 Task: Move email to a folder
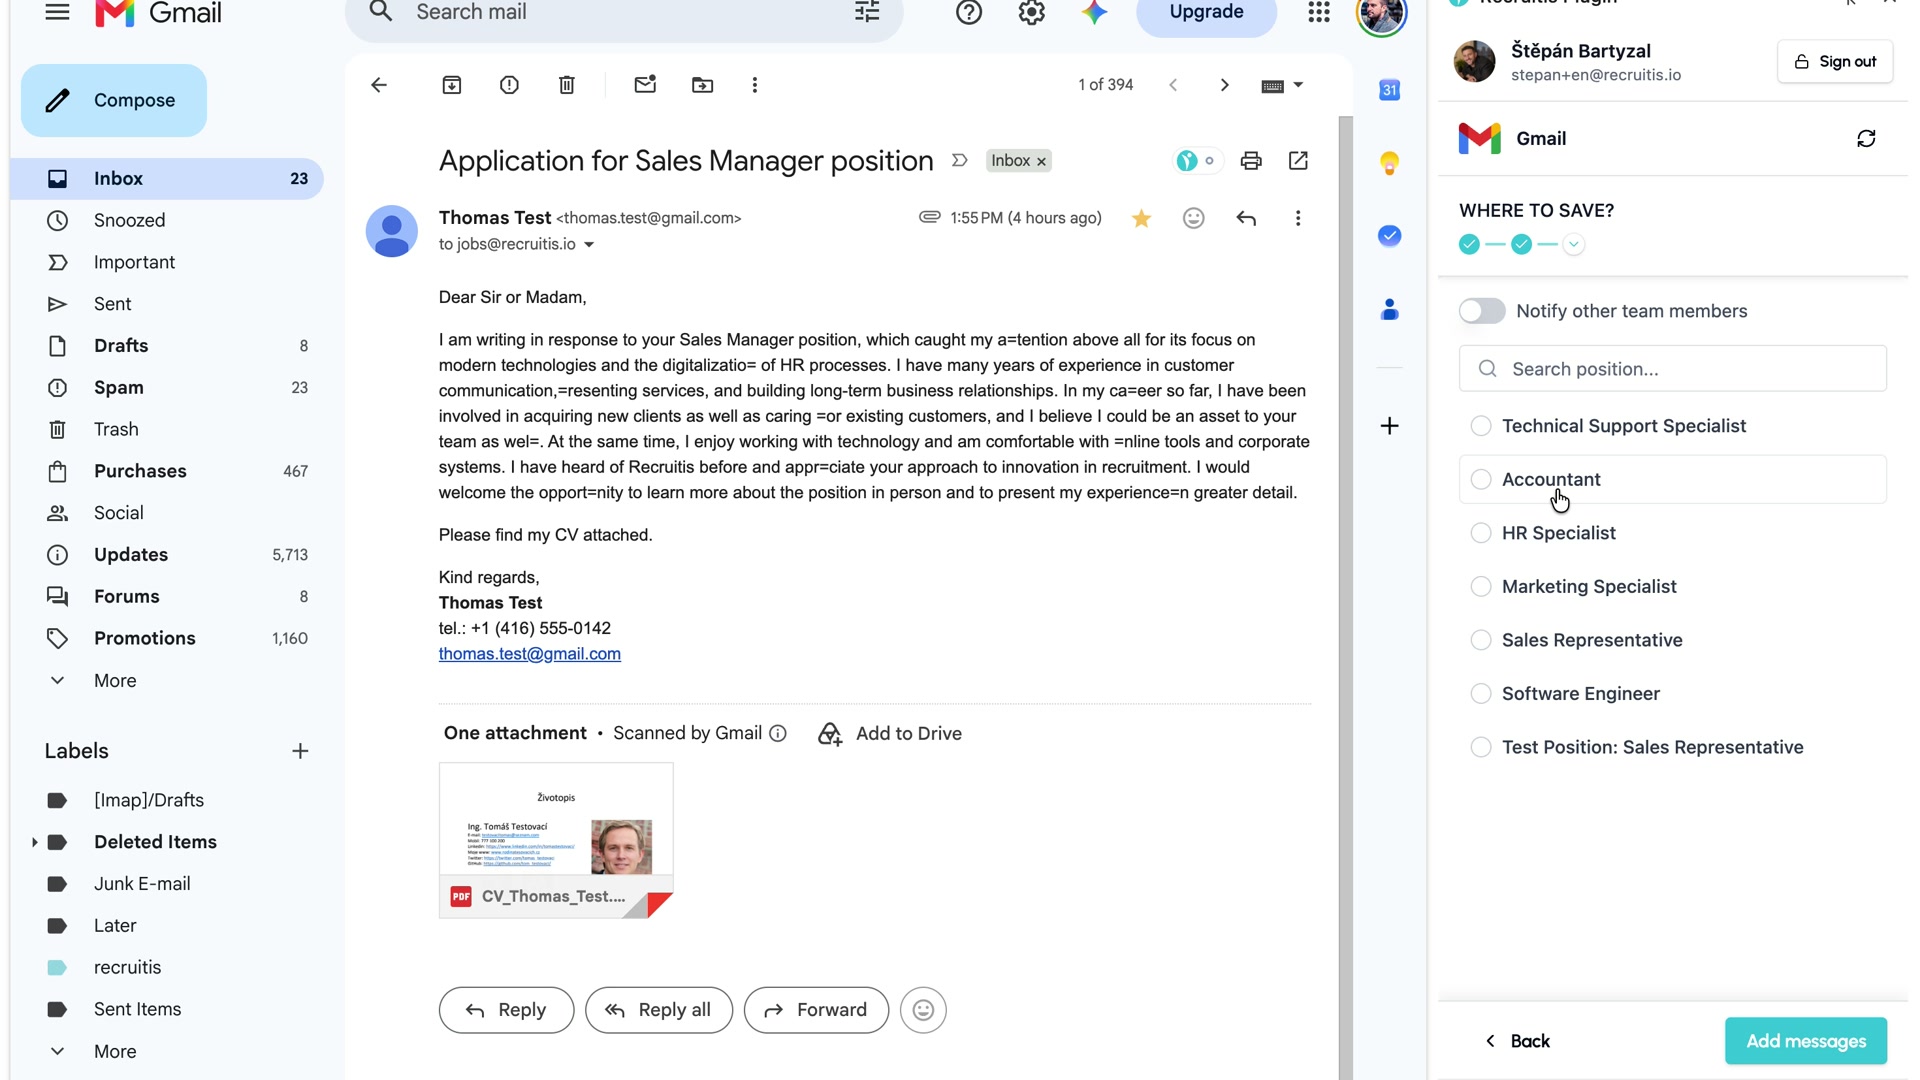click(x=703, y=85)
